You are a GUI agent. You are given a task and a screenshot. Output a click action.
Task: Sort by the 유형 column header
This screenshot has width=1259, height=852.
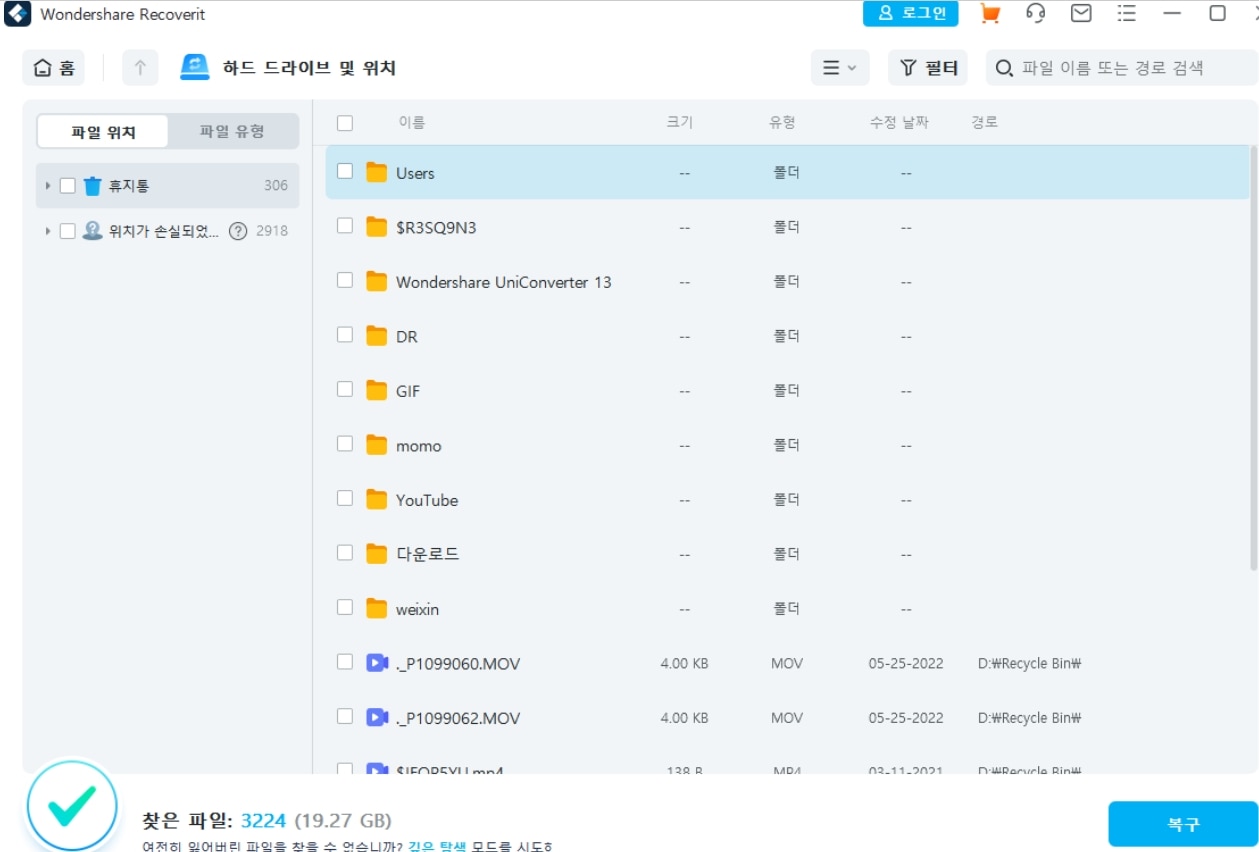point(782,123)
